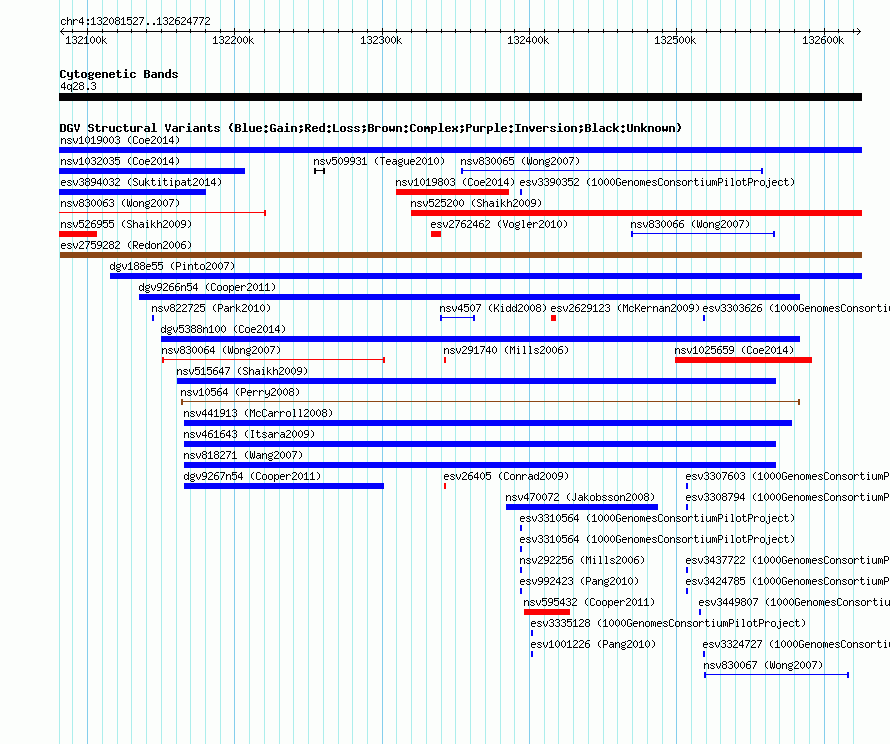Click the nsv830063 (Wong2007) label
Image resolution: width=890 pixels, height=744 pixels.
click(120, 203)
